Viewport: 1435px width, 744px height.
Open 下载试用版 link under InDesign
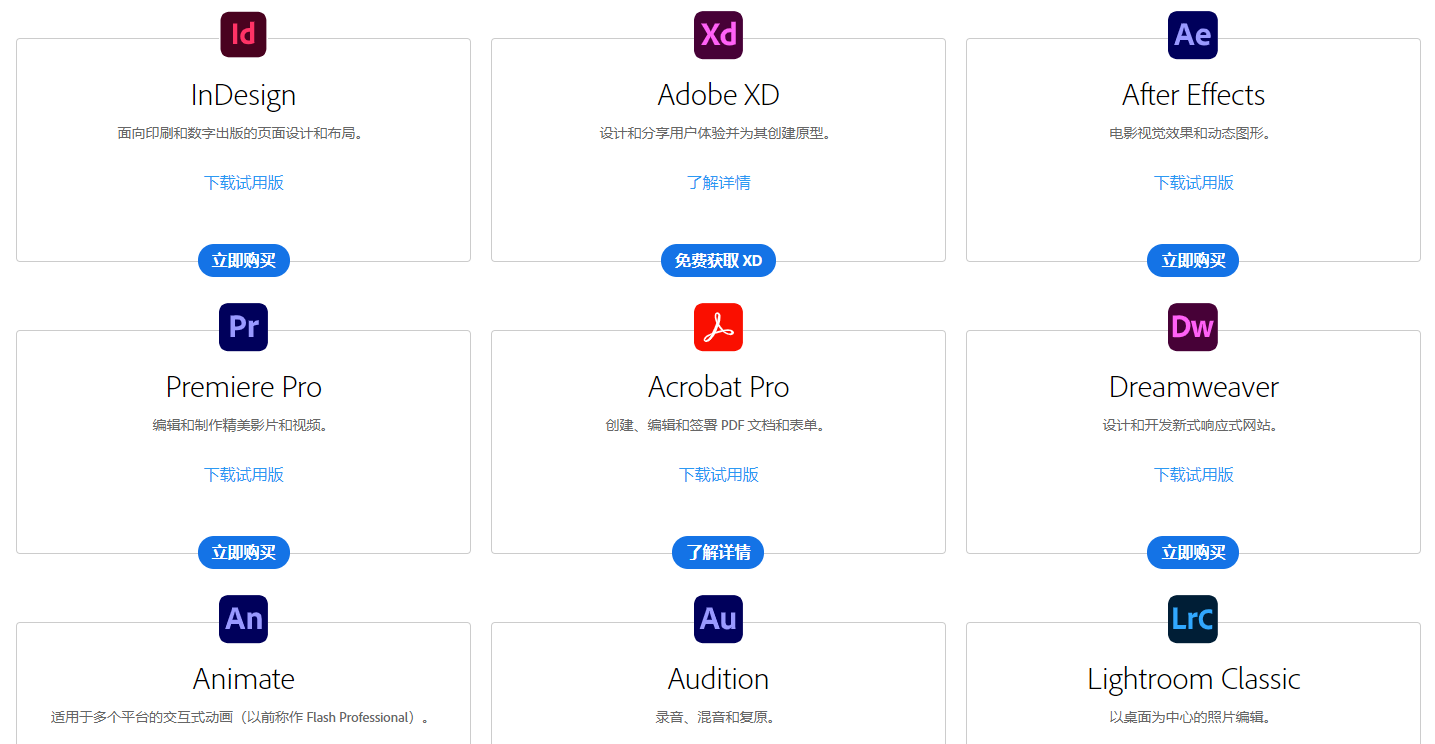coord(244,183)
